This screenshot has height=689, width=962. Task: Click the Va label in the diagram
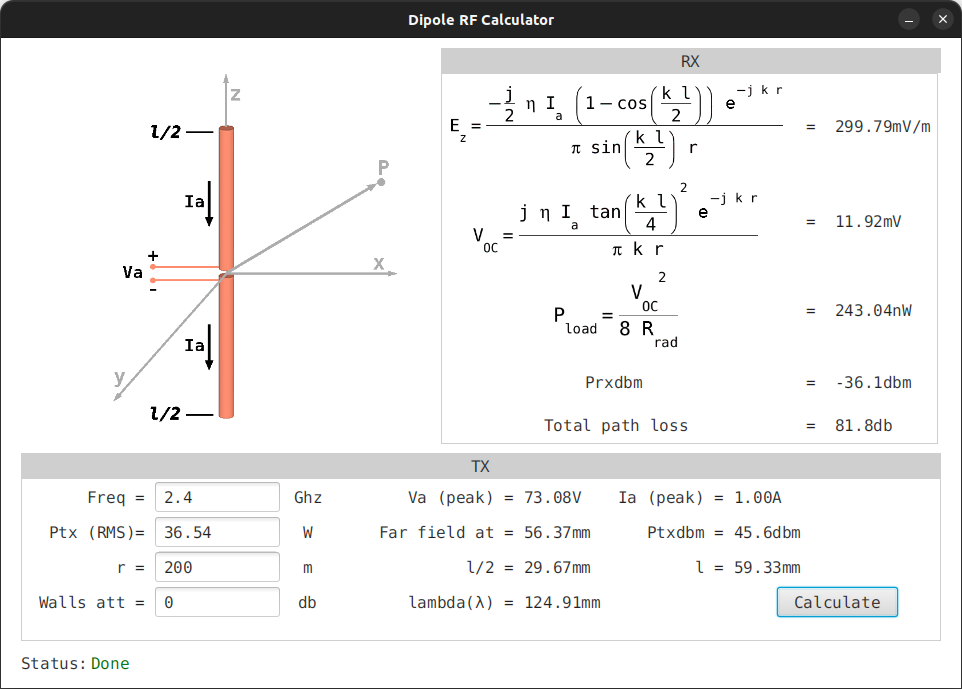(133, 272)
